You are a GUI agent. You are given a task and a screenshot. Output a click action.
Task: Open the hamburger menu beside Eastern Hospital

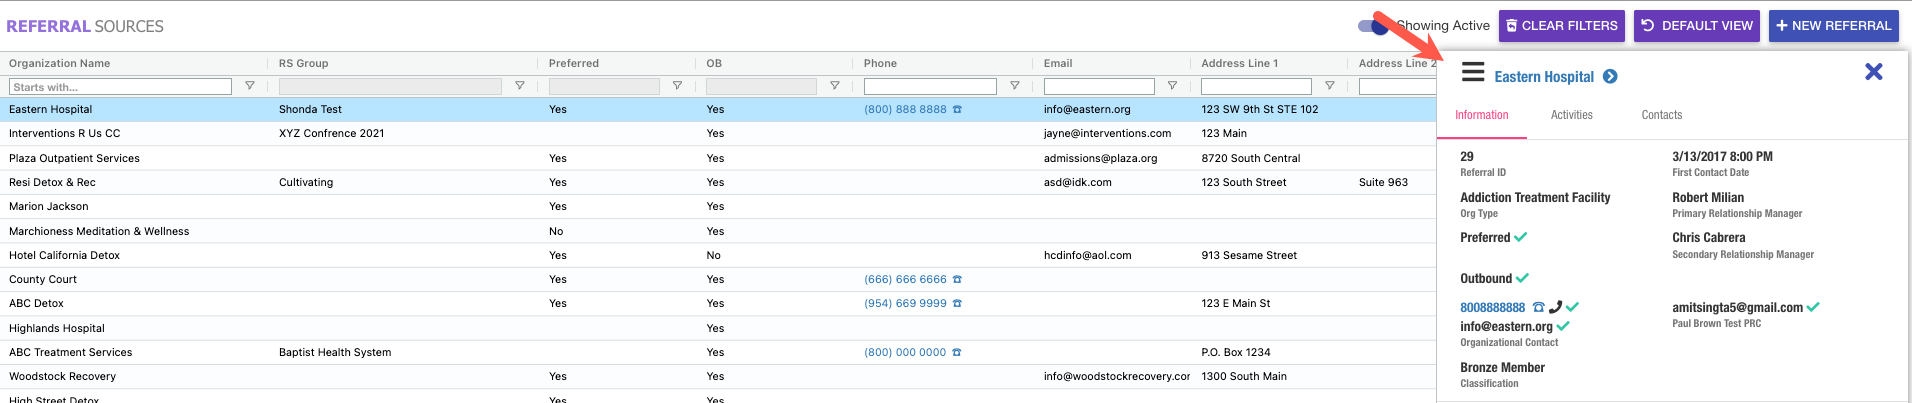[1472, 73]
